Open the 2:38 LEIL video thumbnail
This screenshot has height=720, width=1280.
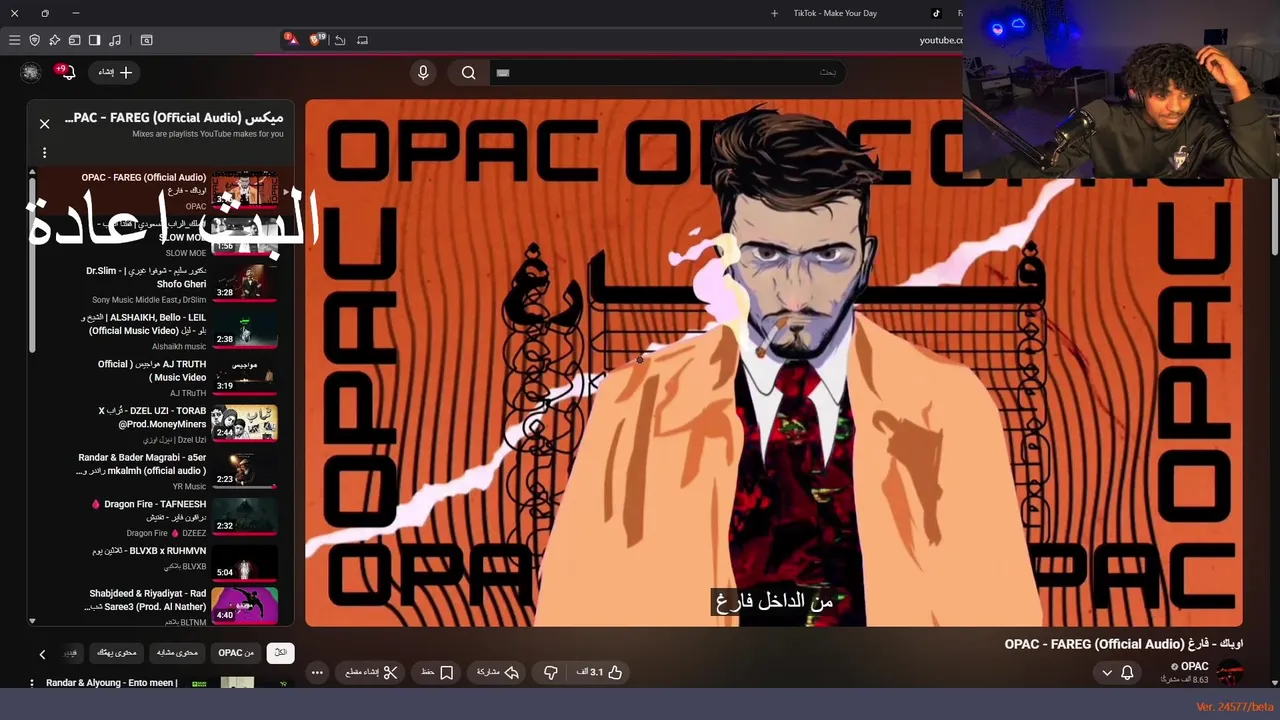[x=244, y=330]
